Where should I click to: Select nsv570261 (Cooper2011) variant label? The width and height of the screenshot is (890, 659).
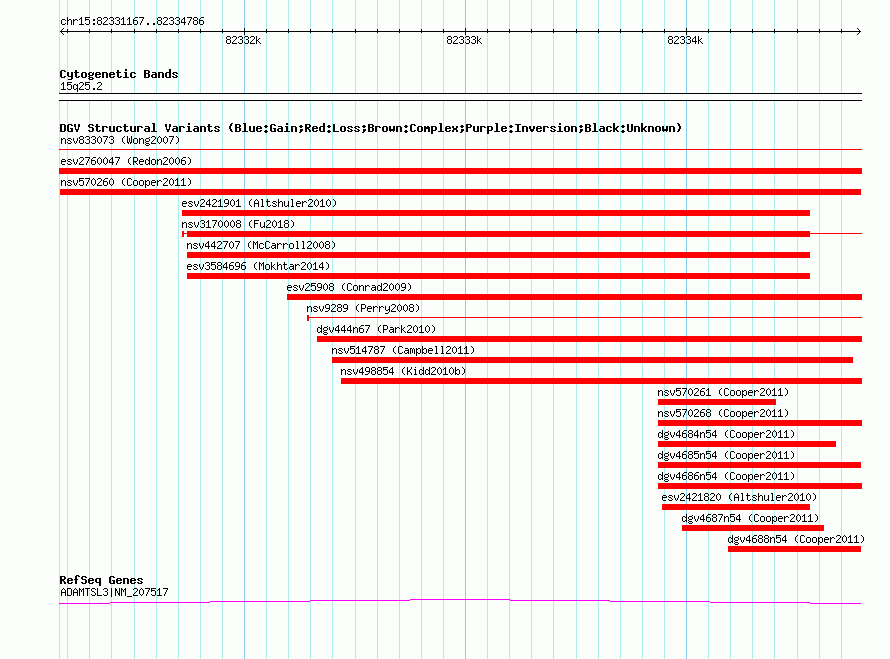pos(723,392)
